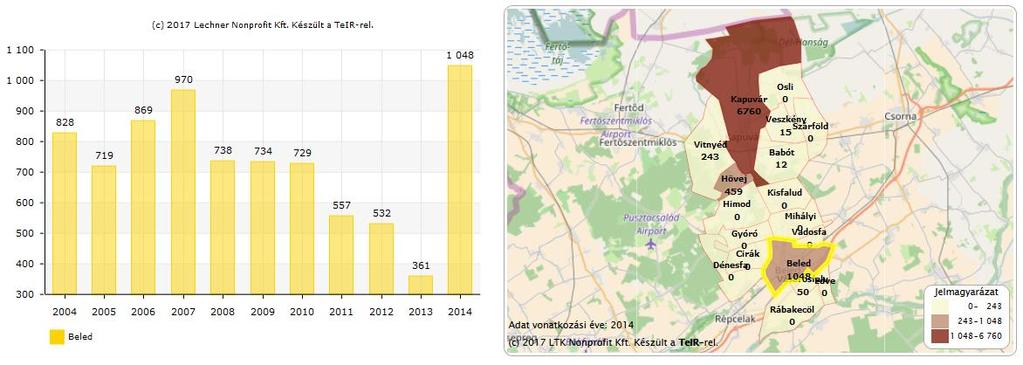Click the 2005 bar labeled 719
The width and height of the screenshot is (1023, 365).
(104, 230)
